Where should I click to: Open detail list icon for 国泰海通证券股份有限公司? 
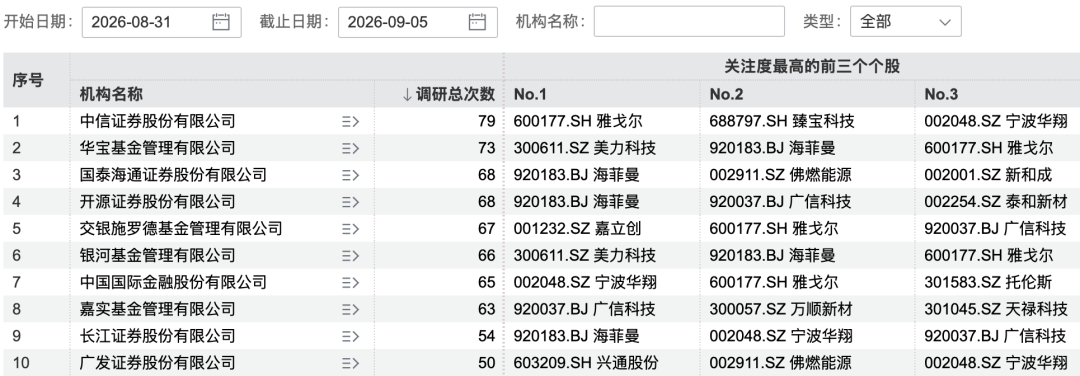[350, 176]
